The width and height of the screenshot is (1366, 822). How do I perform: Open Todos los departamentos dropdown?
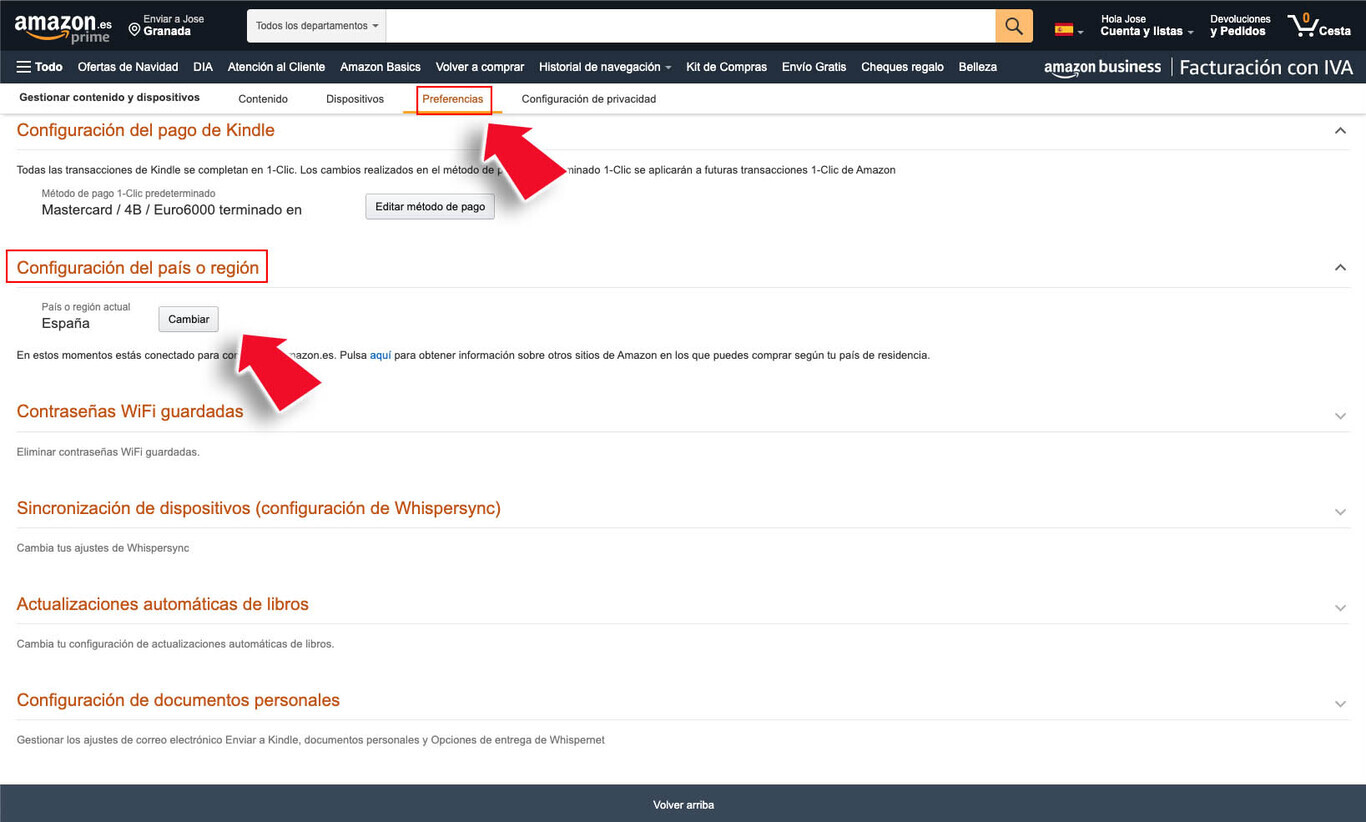click(316, 26)
